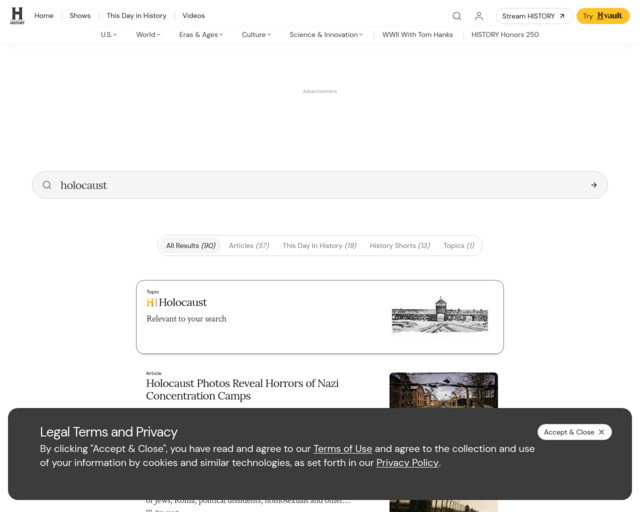The width and height of the screenshot is (640, 512).
Task: Open the Videos section
Action: tap(193, 16)
